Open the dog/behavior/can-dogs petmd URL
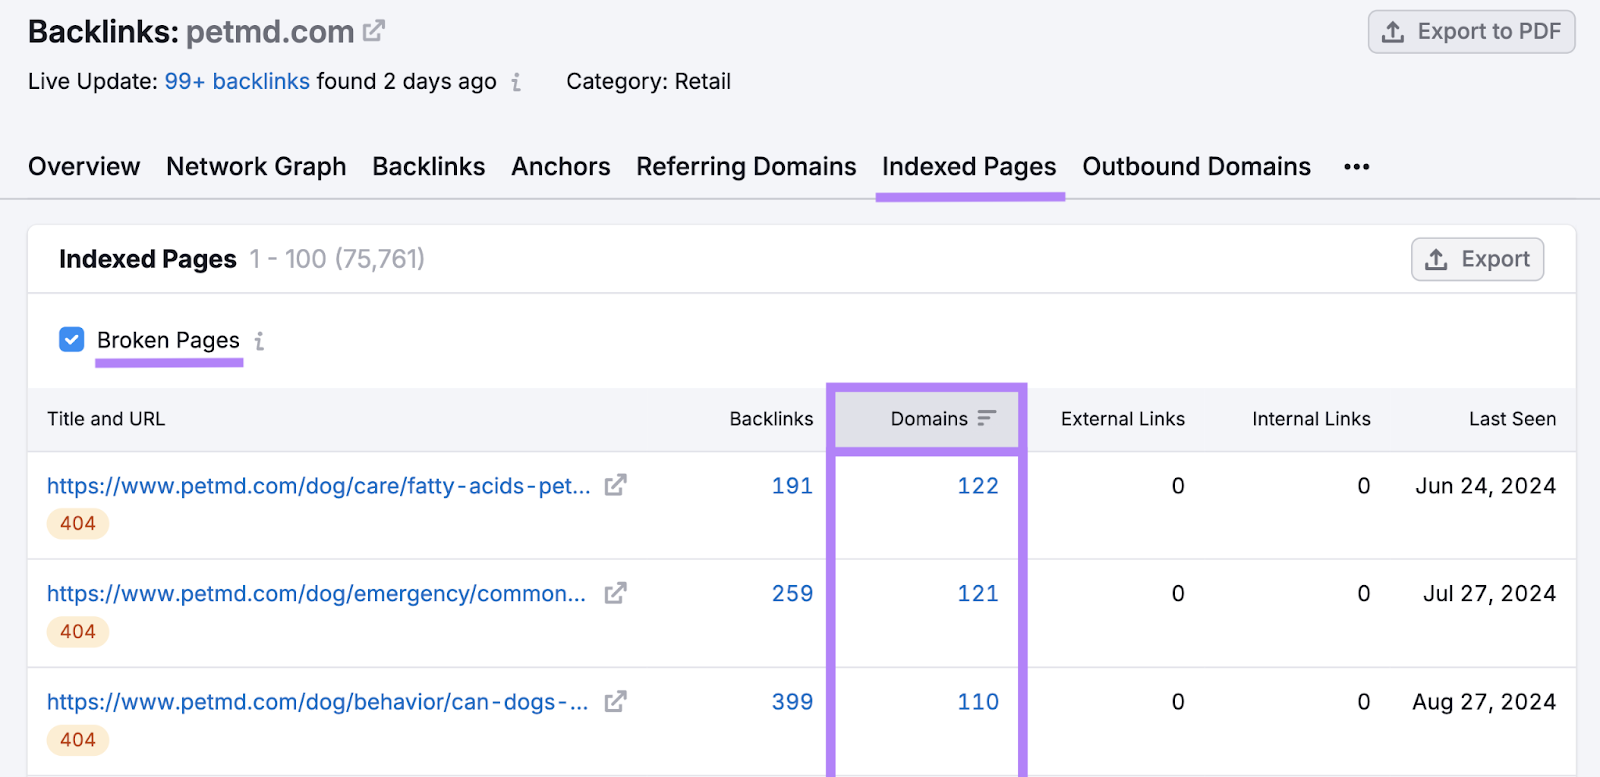This screenshot has height=777, width=1600. point(318,702)
